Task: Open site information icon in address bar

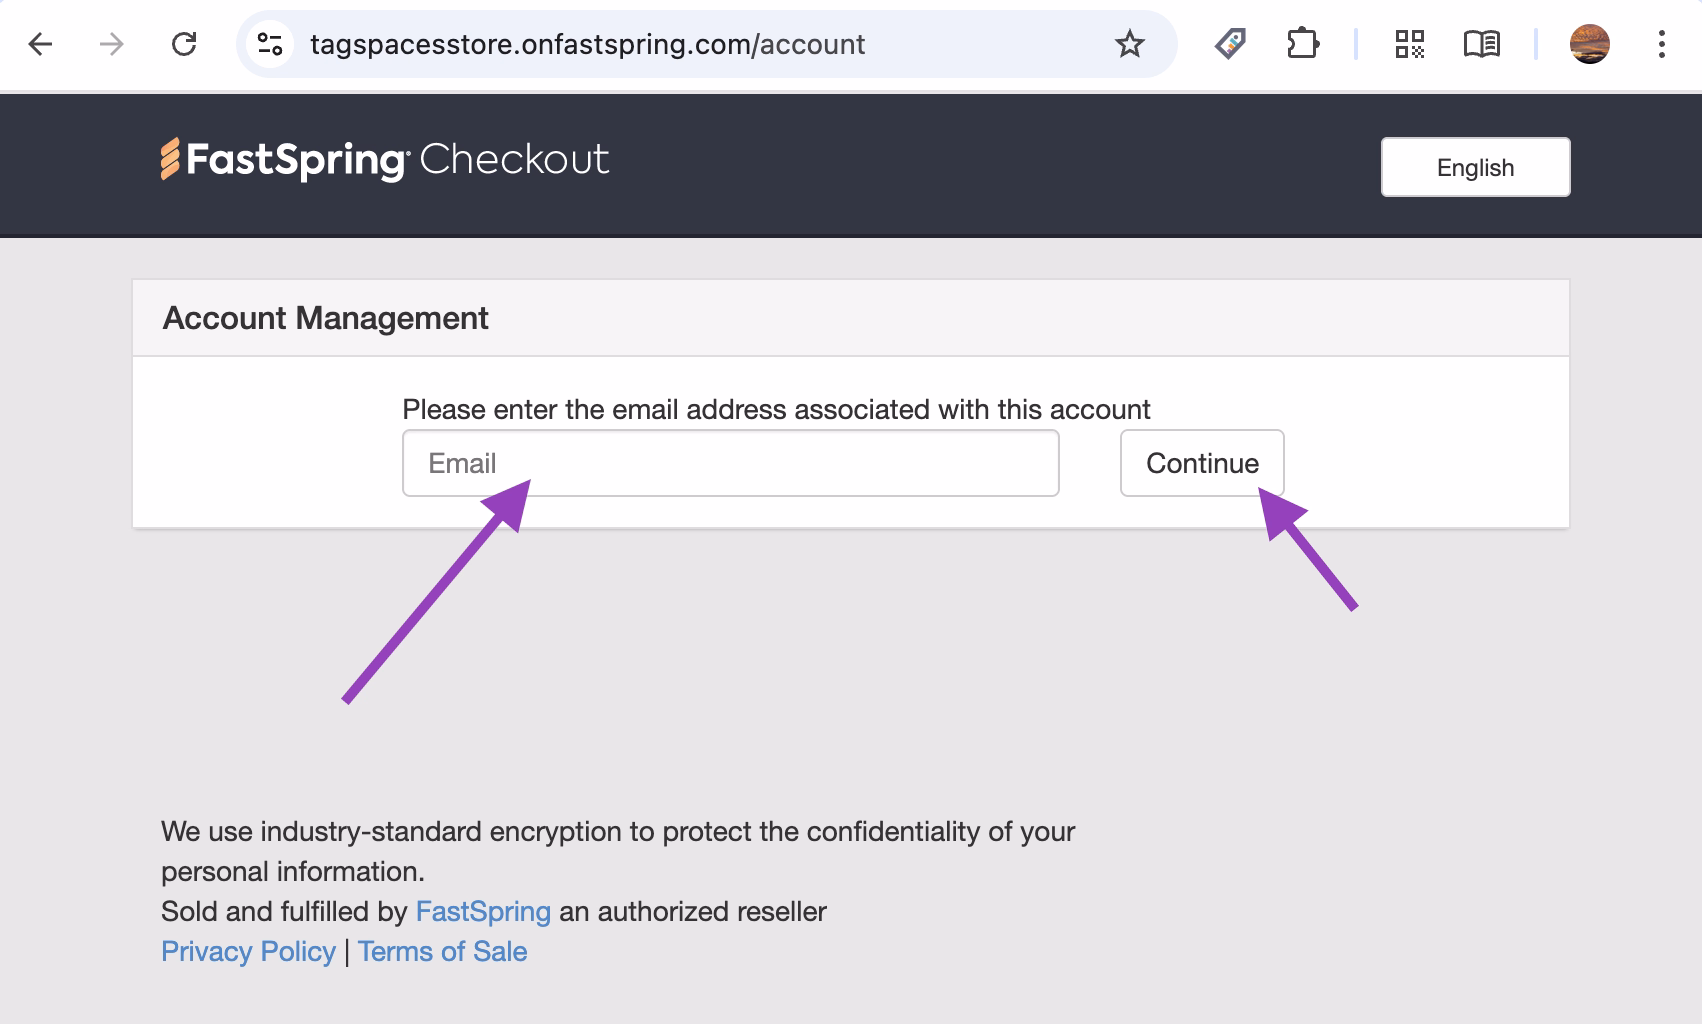Action: 270,44
